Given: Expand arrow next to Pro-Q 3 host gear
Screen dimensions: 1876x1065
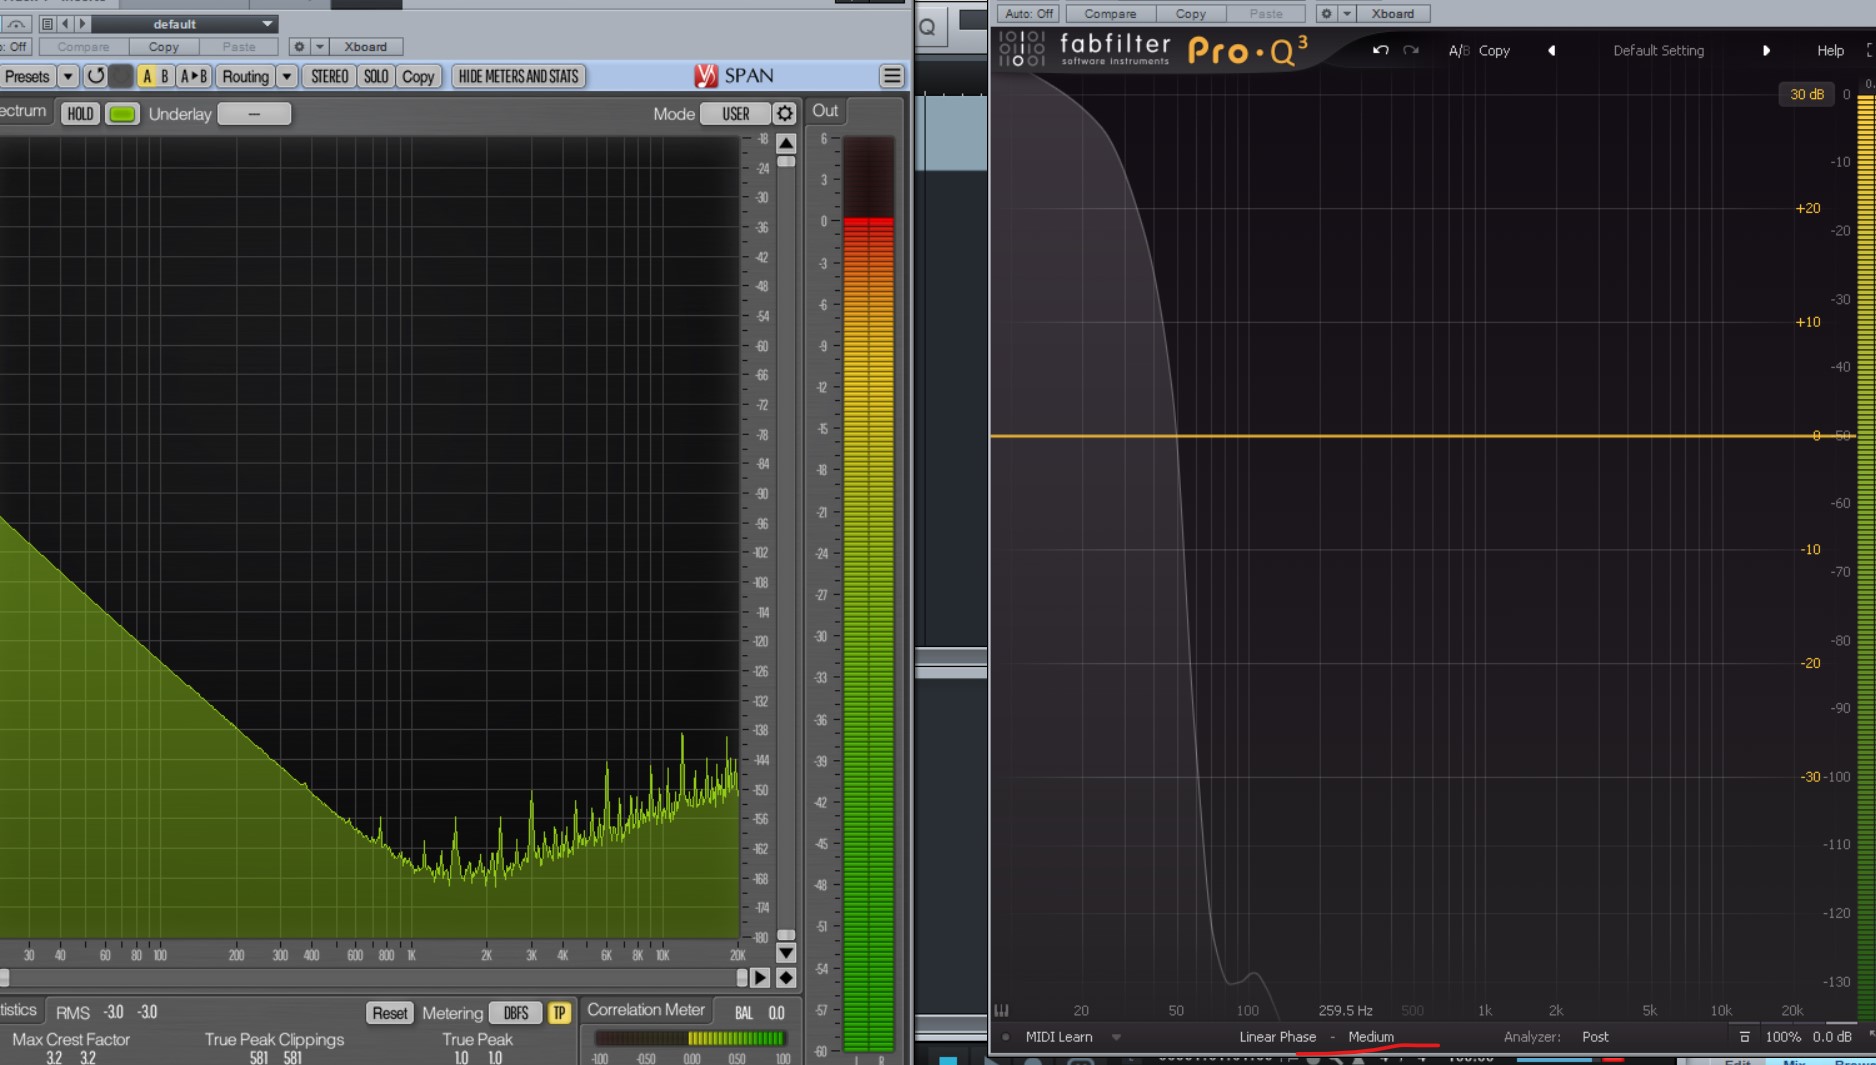Looking at the screenshot, I should (x=1346, y=14).
